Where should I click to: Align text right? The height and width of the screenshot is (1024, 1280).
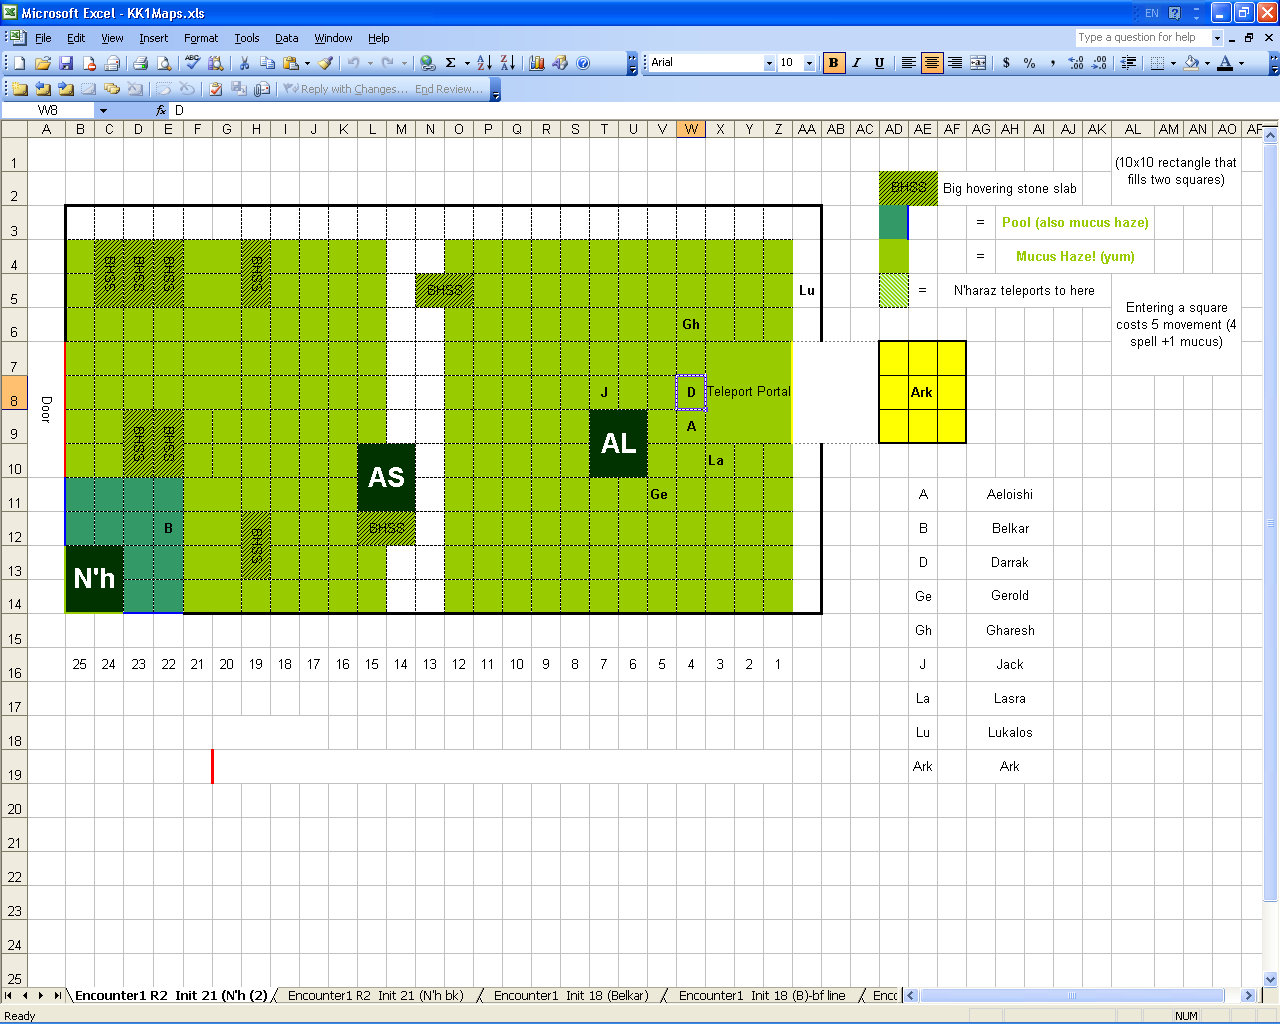pyautogui.click(x=955, y=63)
